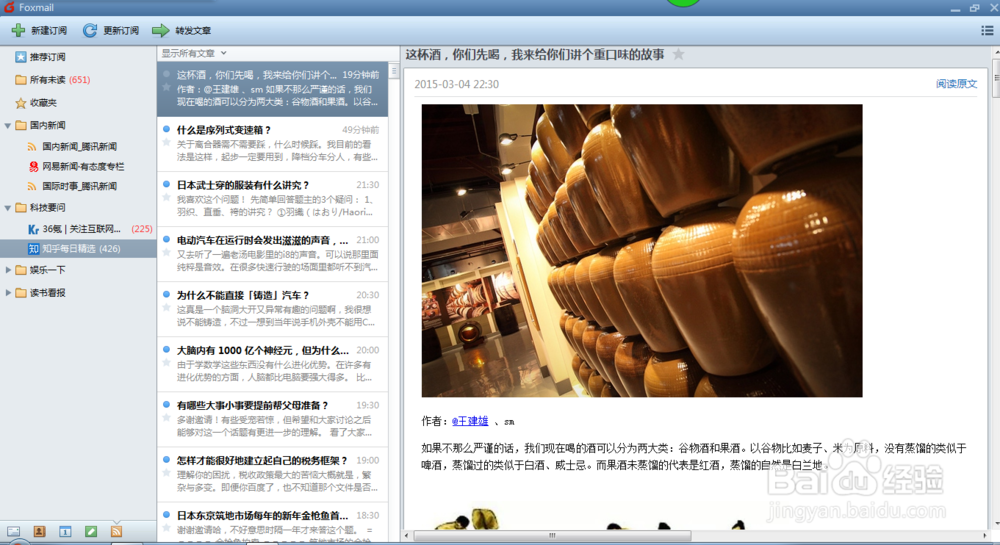The width and height of the screenshot is (1000, 545).
Task: Star the 这杯酒，你们先喝 list item
Action: [x=166, y=87]
